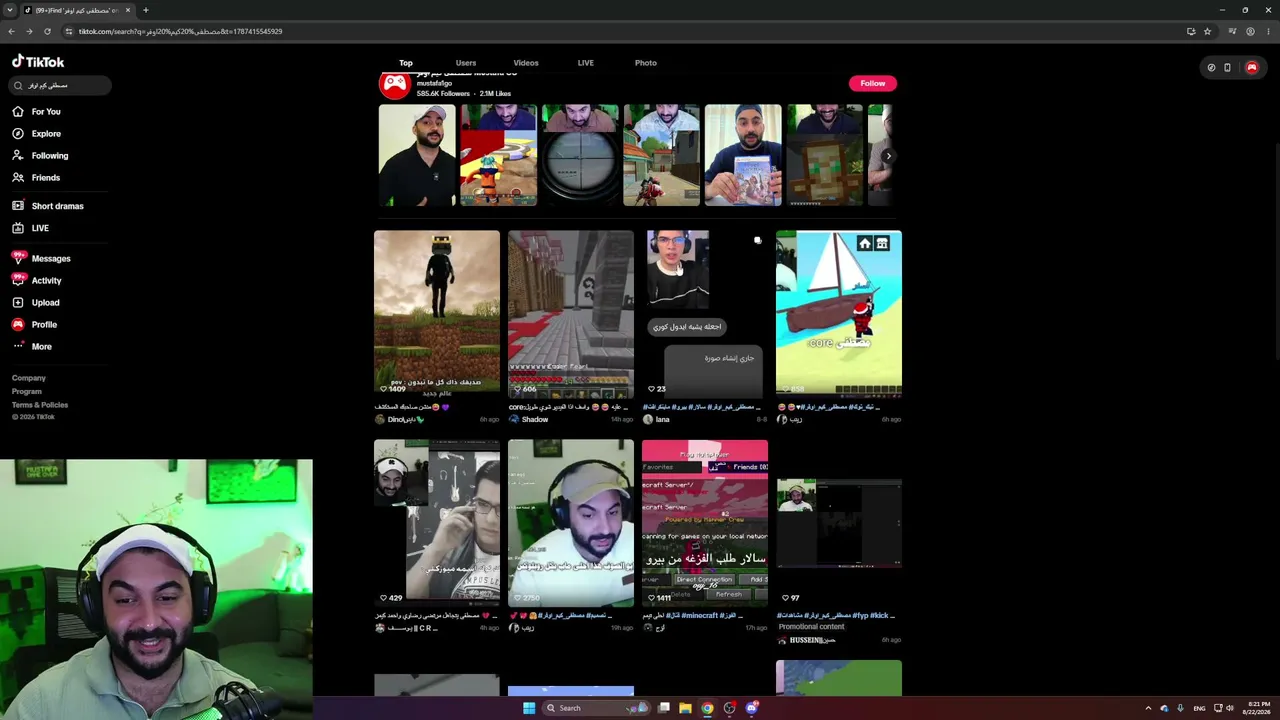Open the Chrome profile icon
The height and width of the screenshot is (720, 1280).
click(1250, 31)
